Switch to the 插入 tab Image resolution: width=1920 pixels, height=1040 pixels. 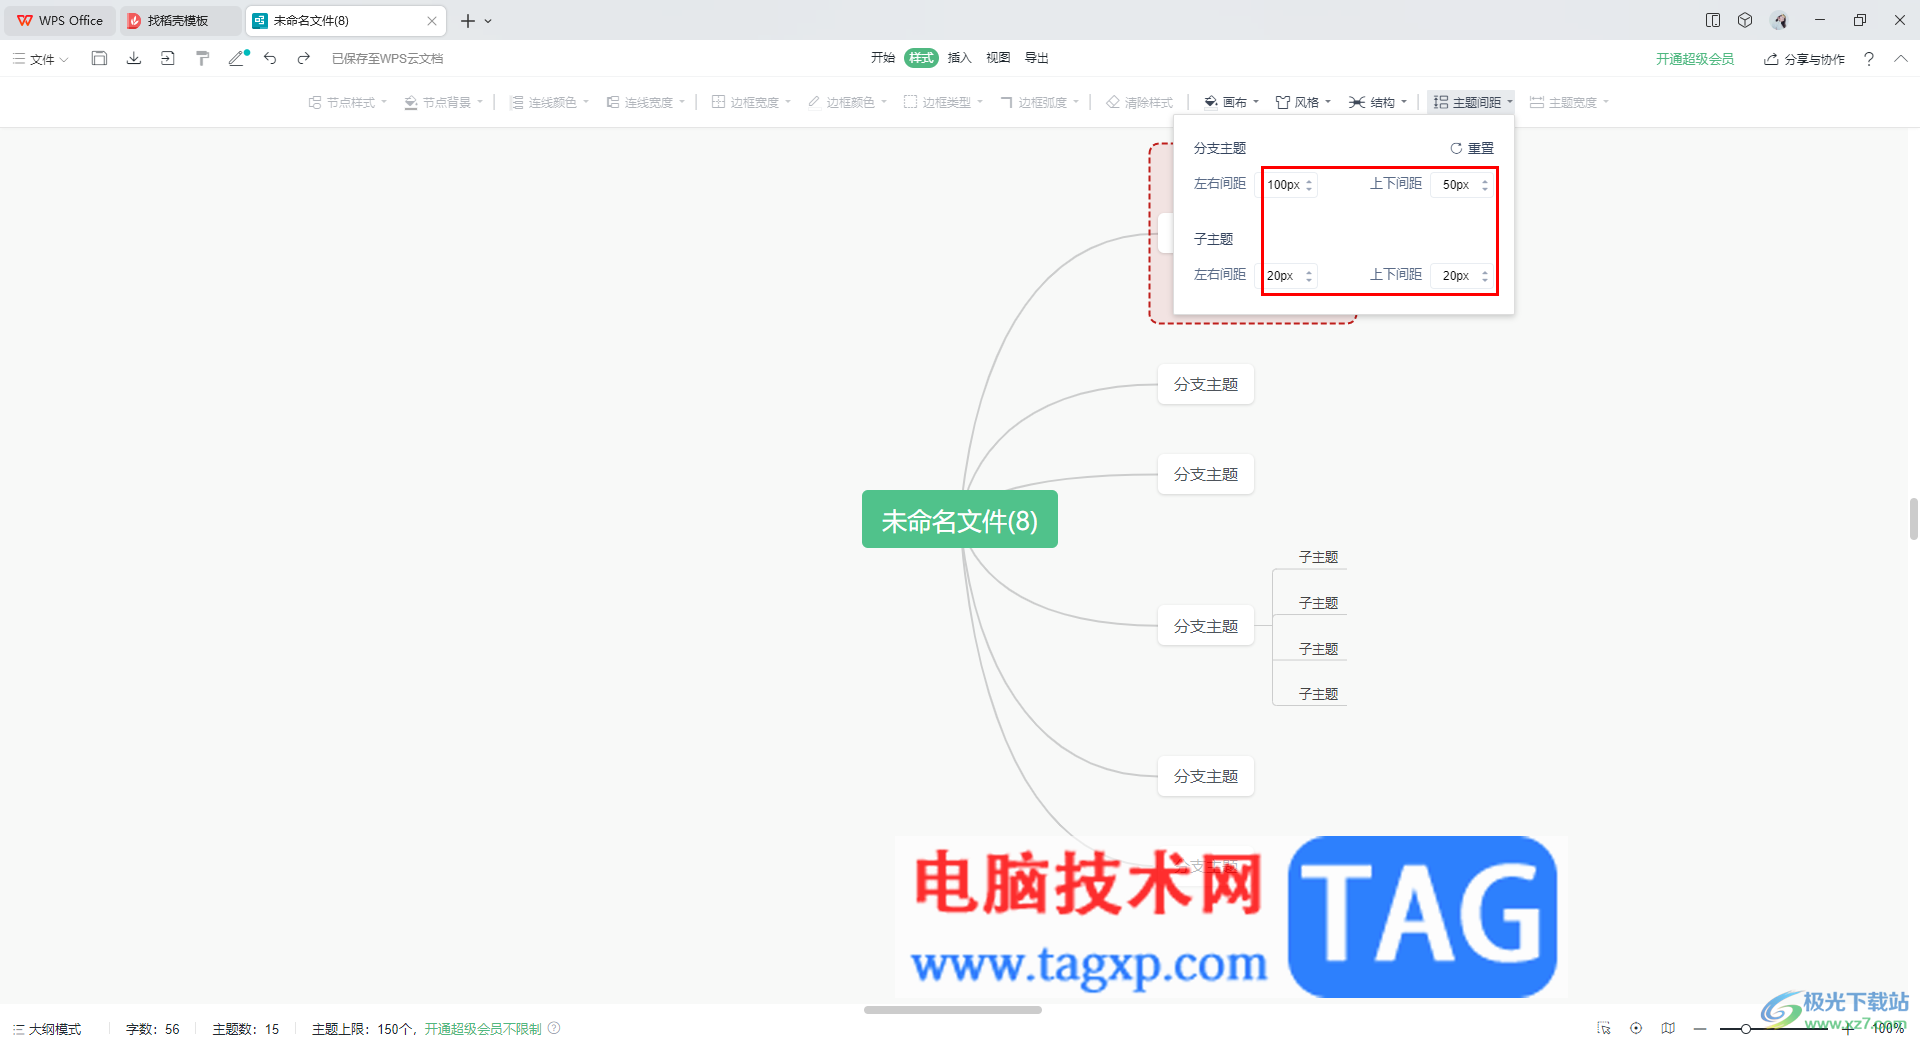click(960, 58)
